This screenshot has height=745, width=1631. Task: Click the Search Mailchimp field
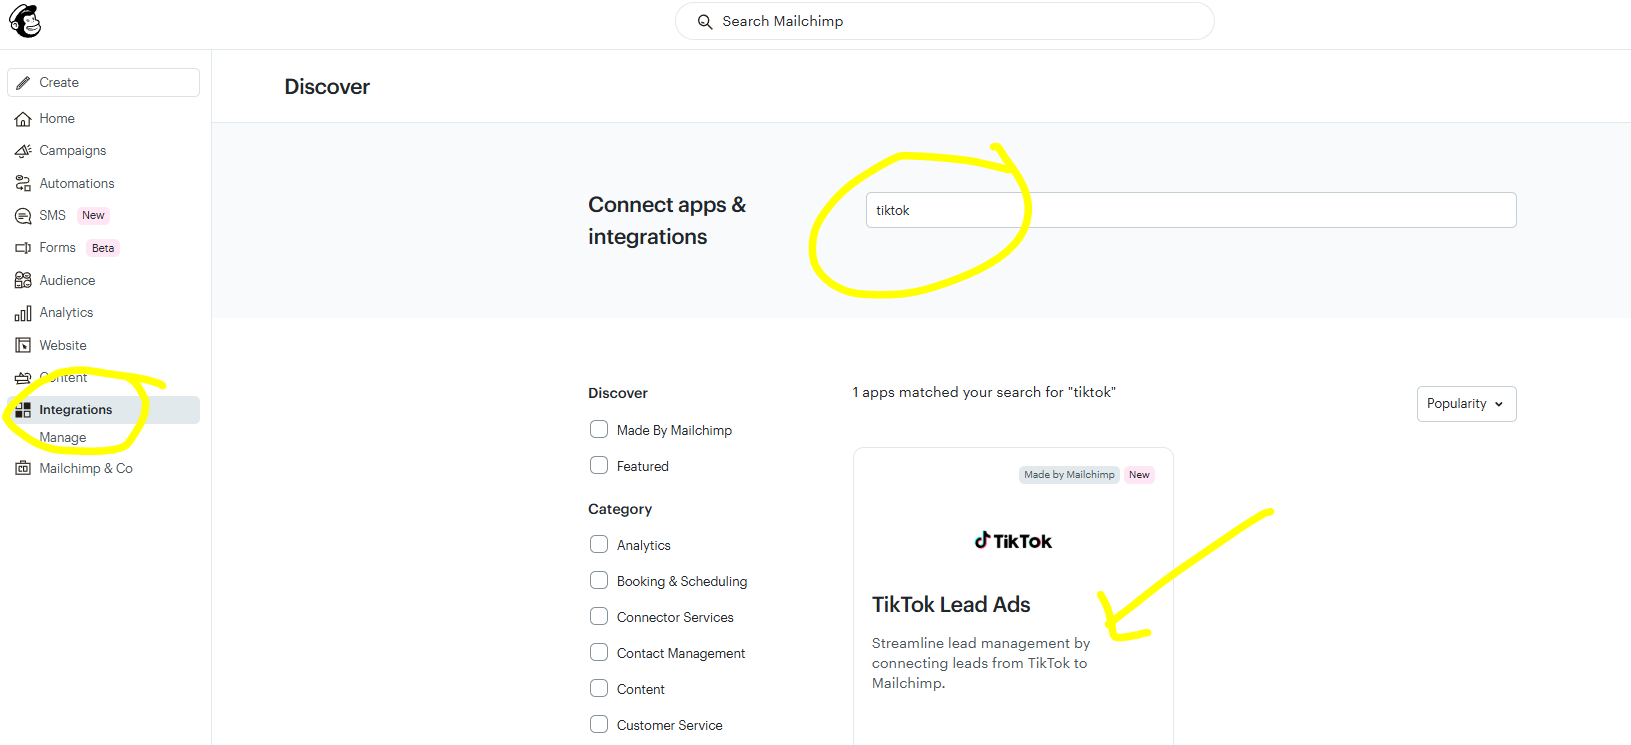[945, 21]
